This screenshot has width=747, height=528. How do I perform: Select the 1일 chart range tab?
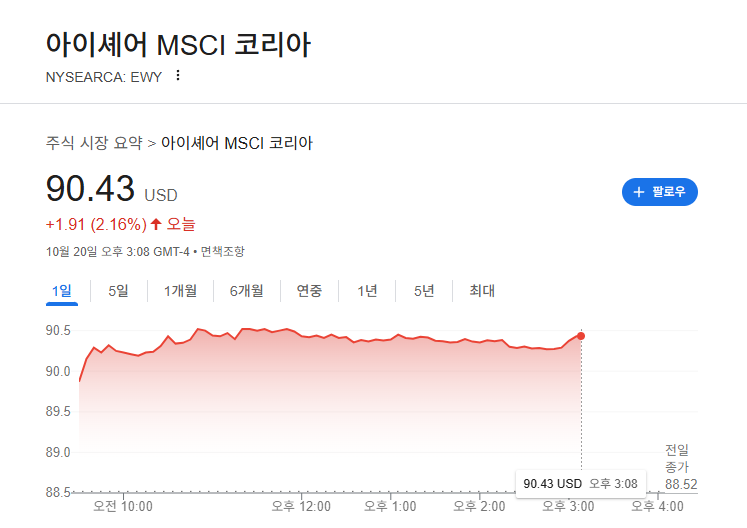pos(61,291)
